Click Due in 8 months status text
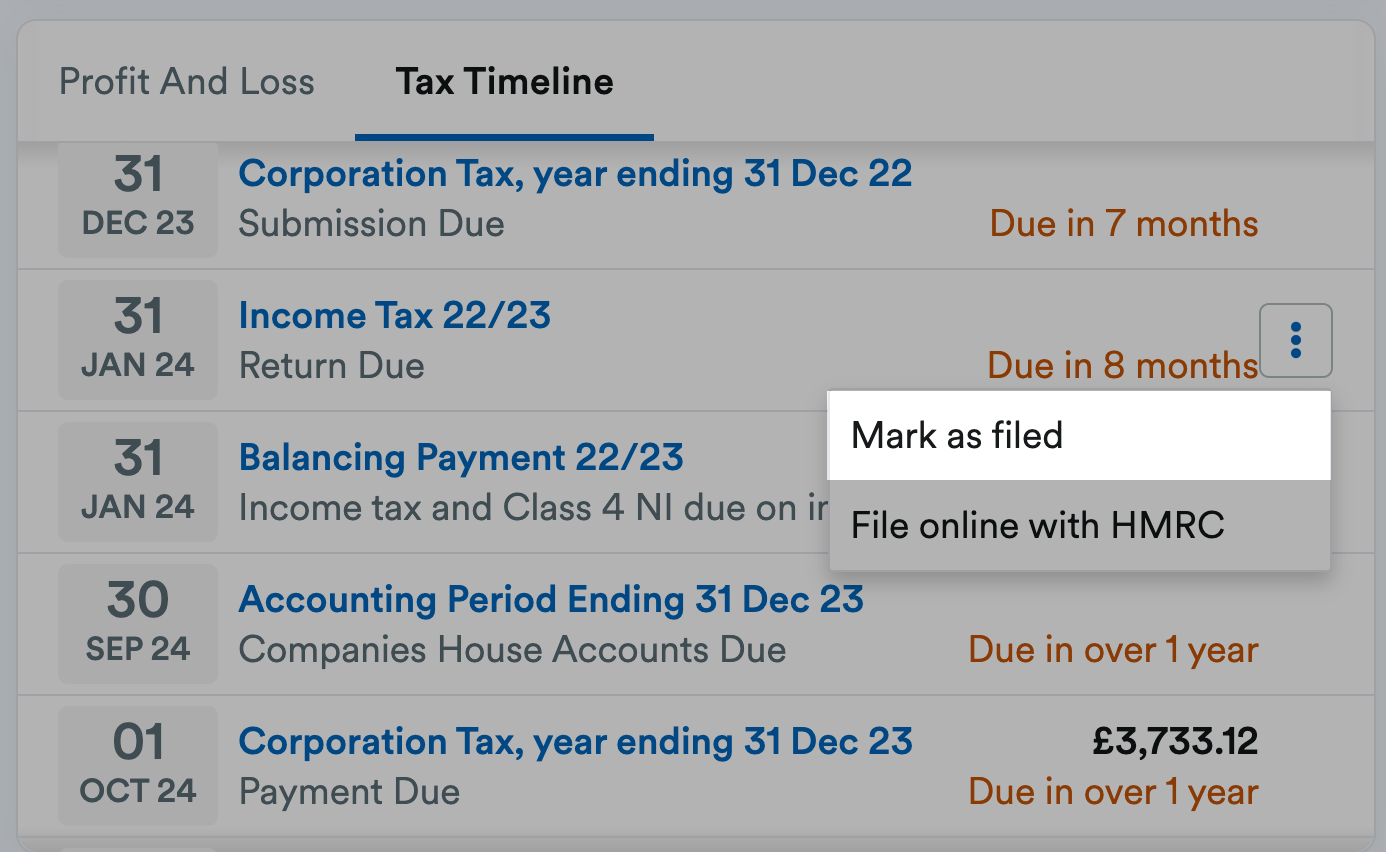Screen dimensions: 1386x852 1122,366
